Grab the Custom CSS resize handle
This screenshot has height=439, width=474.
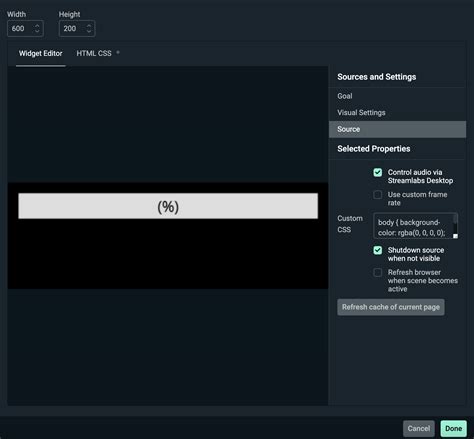[455, 236]
